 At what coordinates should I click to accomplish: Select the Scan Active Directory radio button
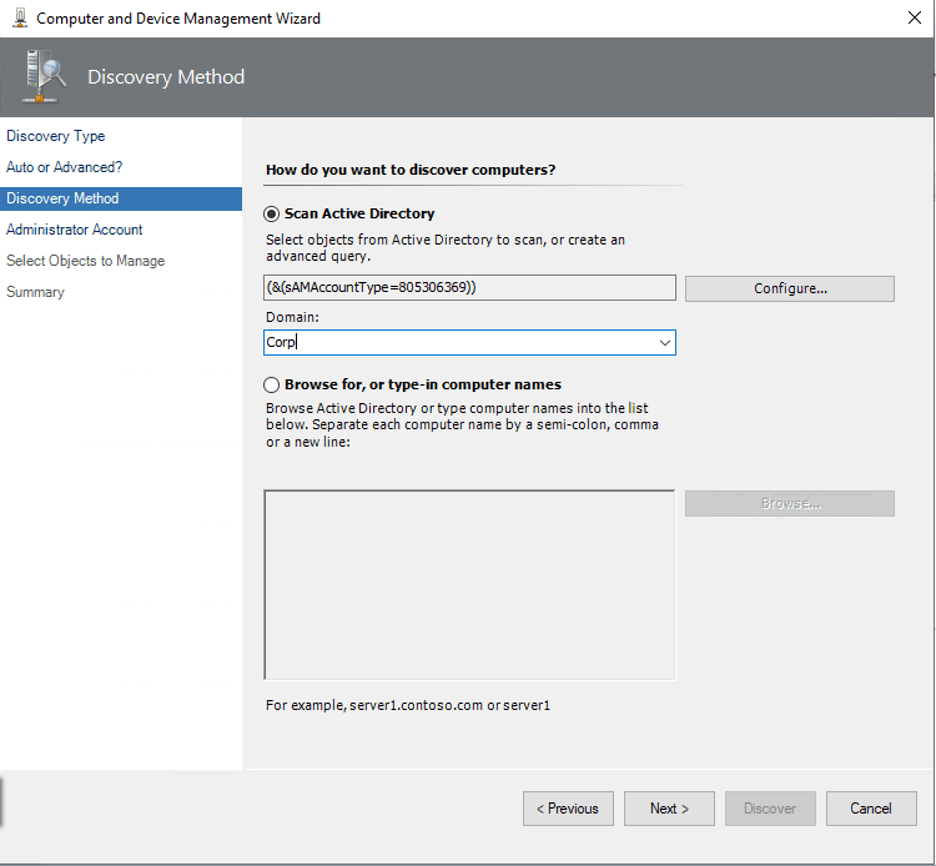coord(271,214)
